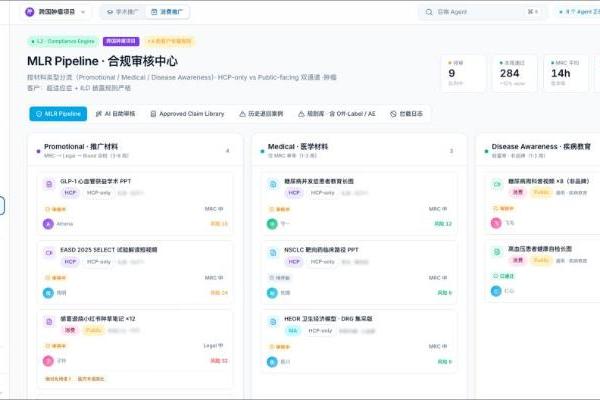The image size is (600, 400).
Task: Click the L2 · Compliance Engine badge
Action: point(63,41)
